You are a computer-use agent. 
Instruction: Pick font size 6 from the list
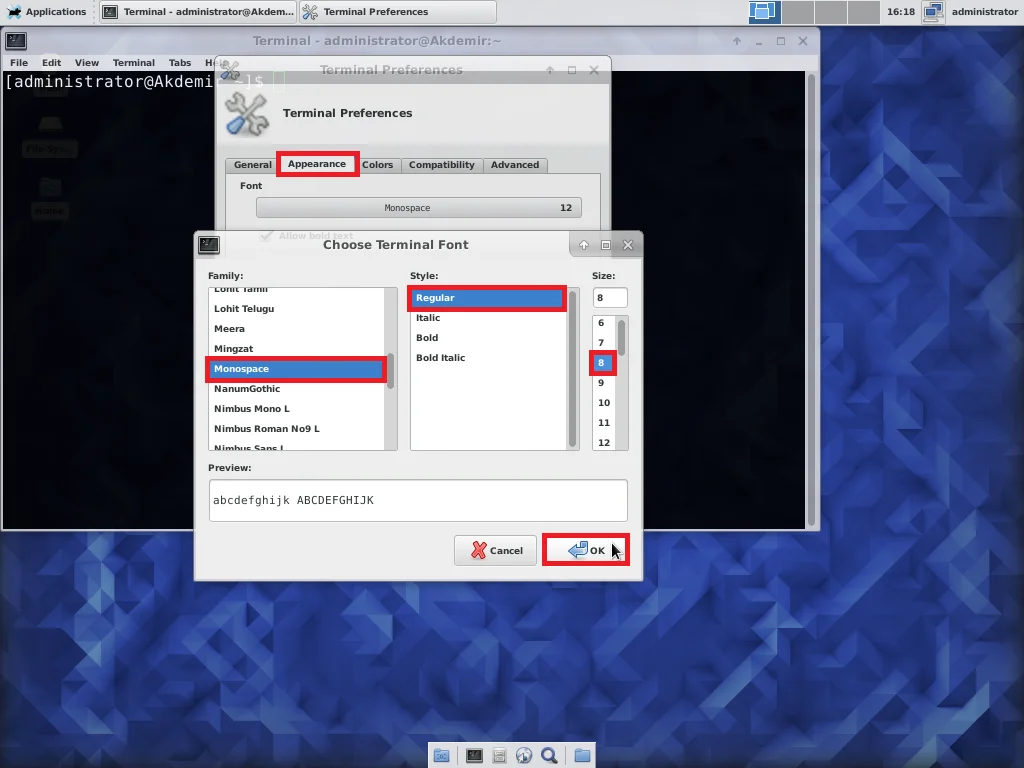pos(601,323)
